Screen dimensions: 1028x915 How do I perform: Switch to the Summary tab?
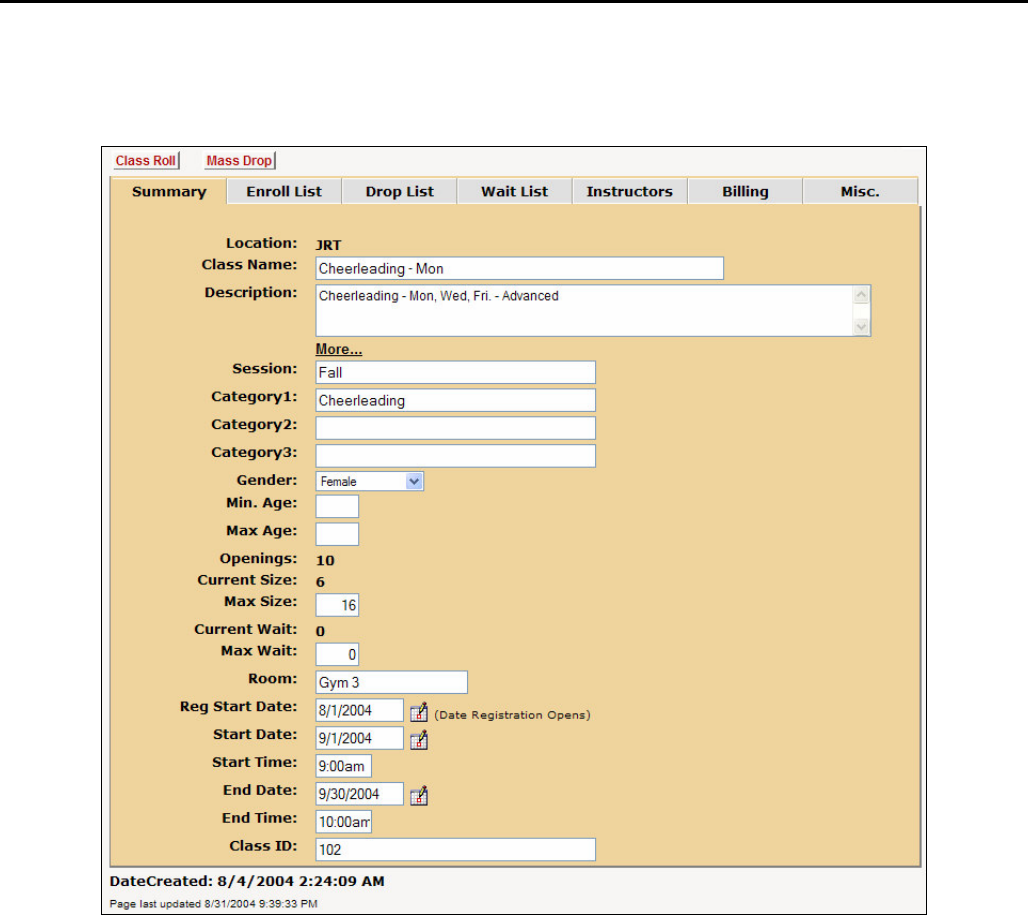(x=169, y=191)
